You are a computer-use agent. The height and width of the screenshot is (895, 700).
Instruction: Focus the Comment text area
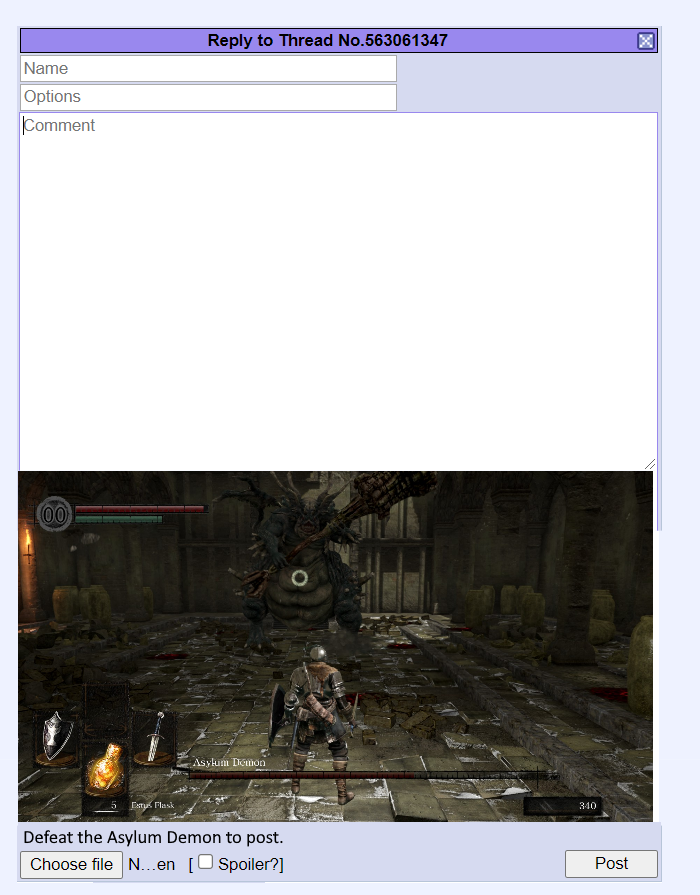point(339,292)
